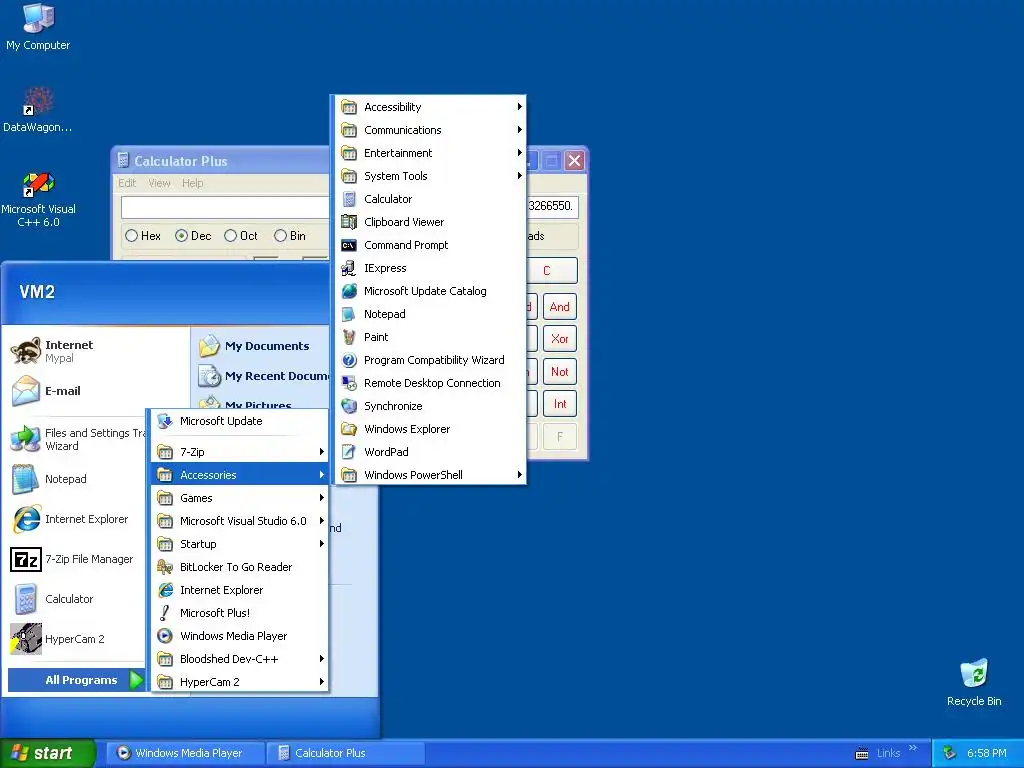The width and height of the screenshot is (1024, 768).
Task: Expand Bloodshed Dev-C++ folder
Action: tap(239, 658)
